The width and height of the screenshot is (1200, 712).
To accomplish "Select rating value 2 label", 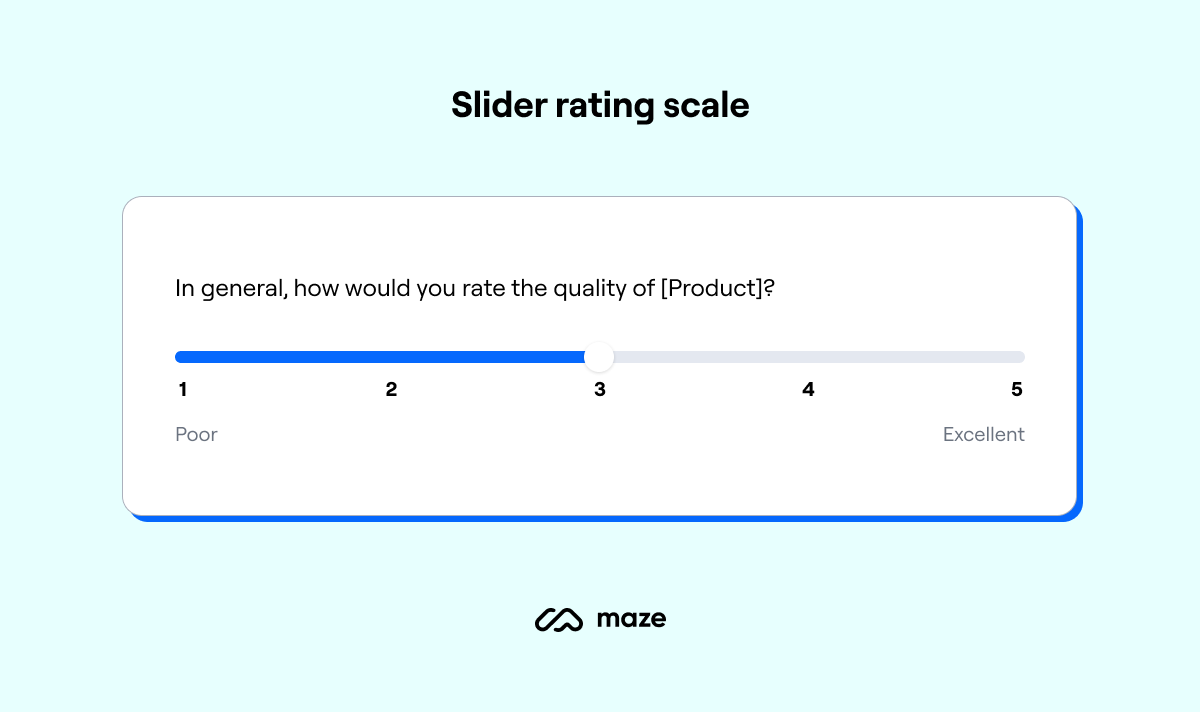I will click(391, 390).
